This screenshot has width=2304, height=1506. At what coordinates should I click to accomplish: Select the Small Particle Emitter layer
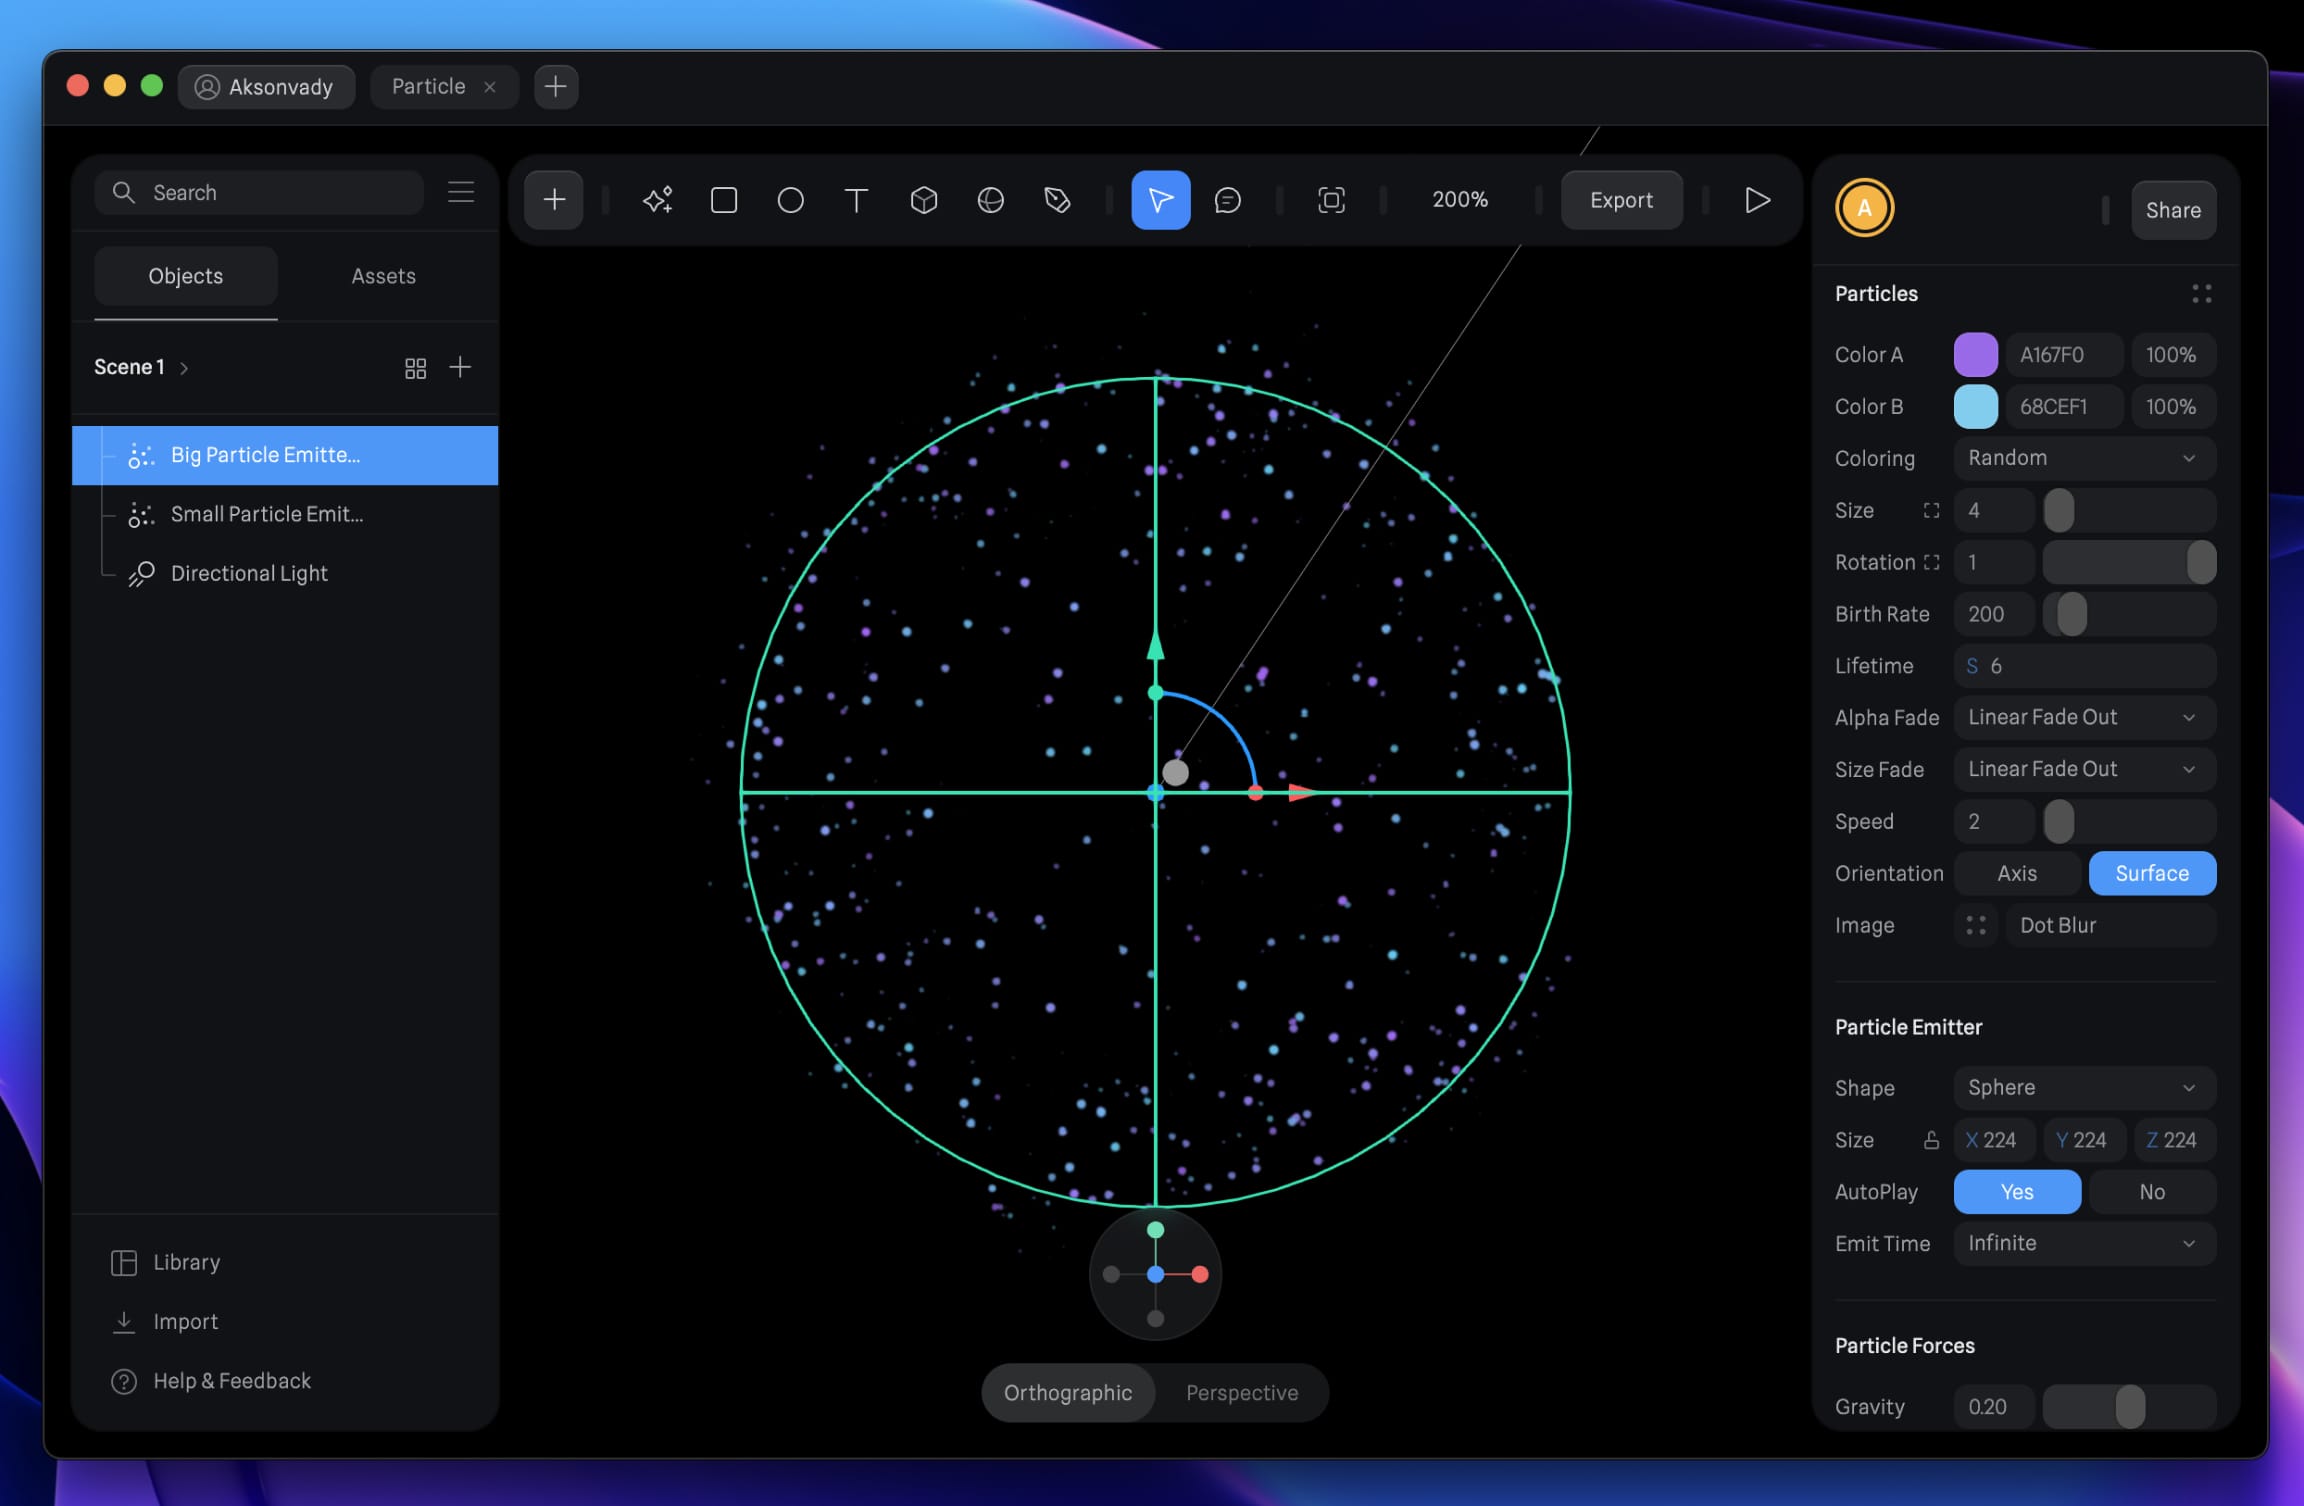click(x=267, y=514)
